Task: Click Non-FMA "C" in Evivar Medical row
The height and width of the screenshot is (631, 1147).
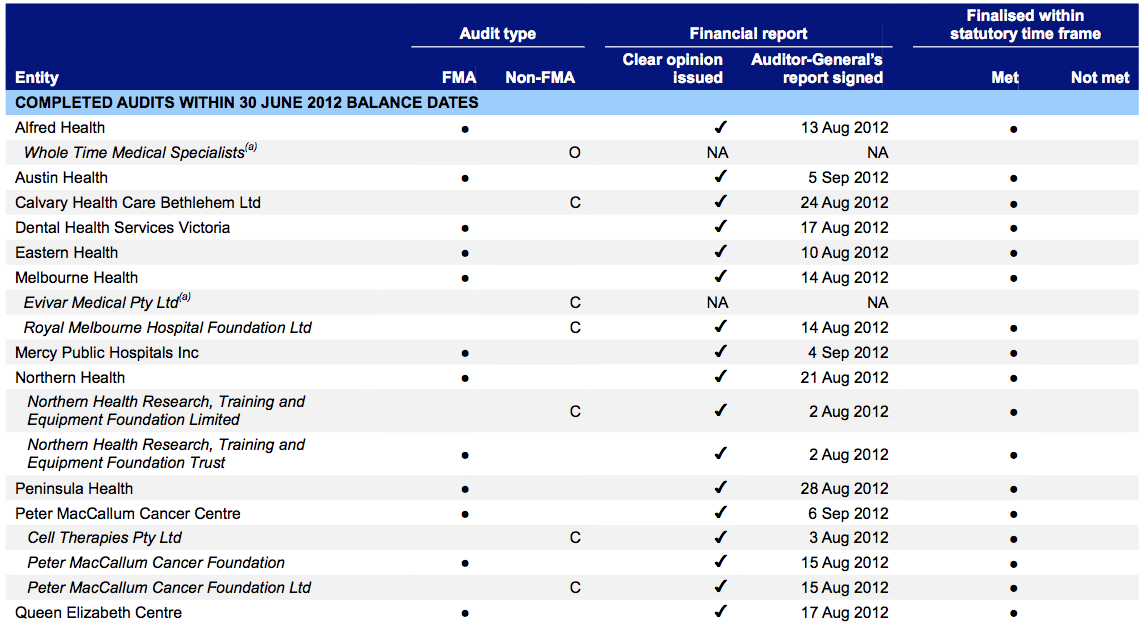Action: 575,303
